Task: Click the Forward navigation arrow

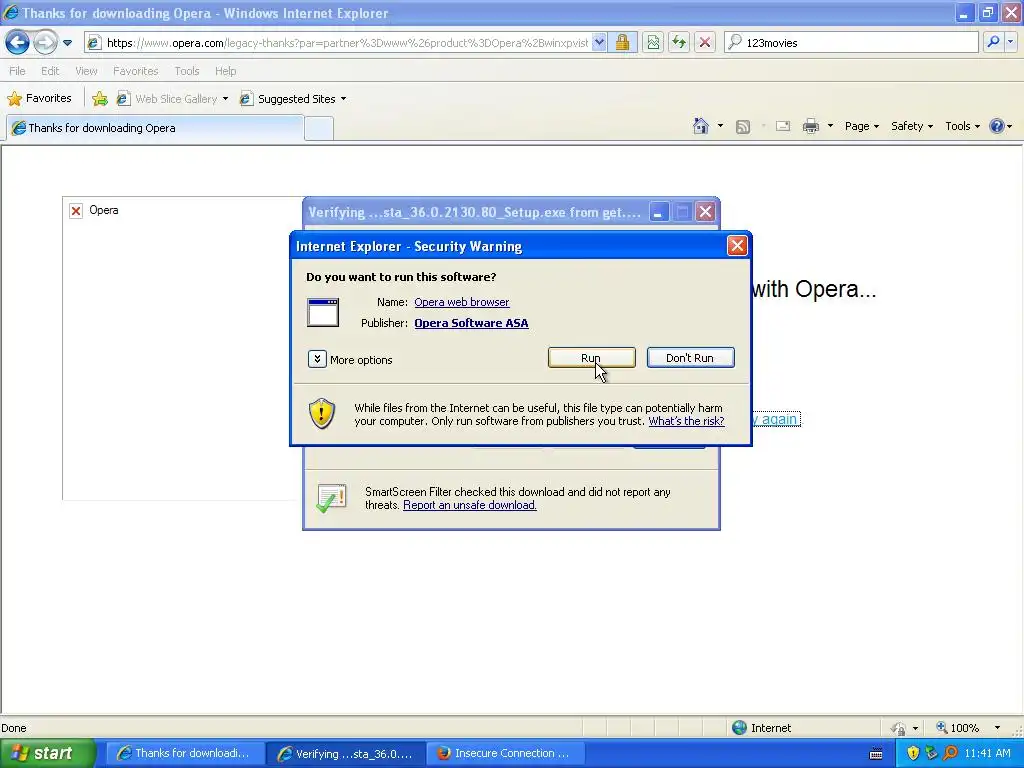Action: coord(45,43)
